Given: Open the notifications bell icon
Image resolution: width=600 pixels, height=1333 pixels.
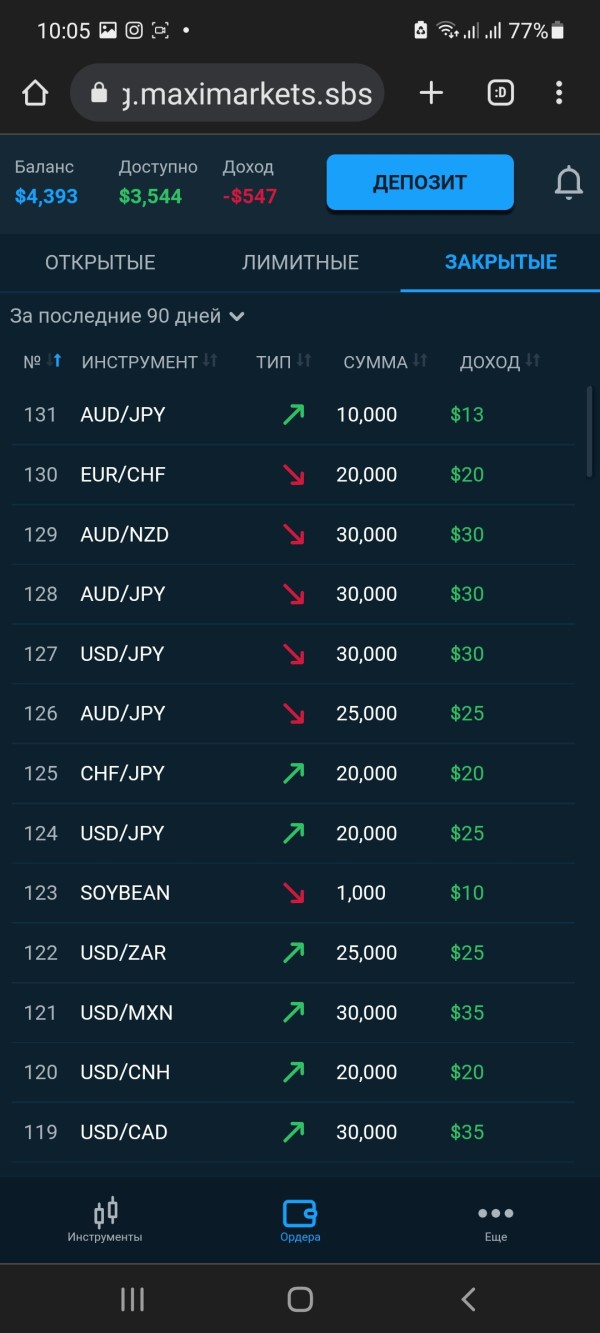Looking at the screenshot, I should pyautogui.click(x=569, y=182).
